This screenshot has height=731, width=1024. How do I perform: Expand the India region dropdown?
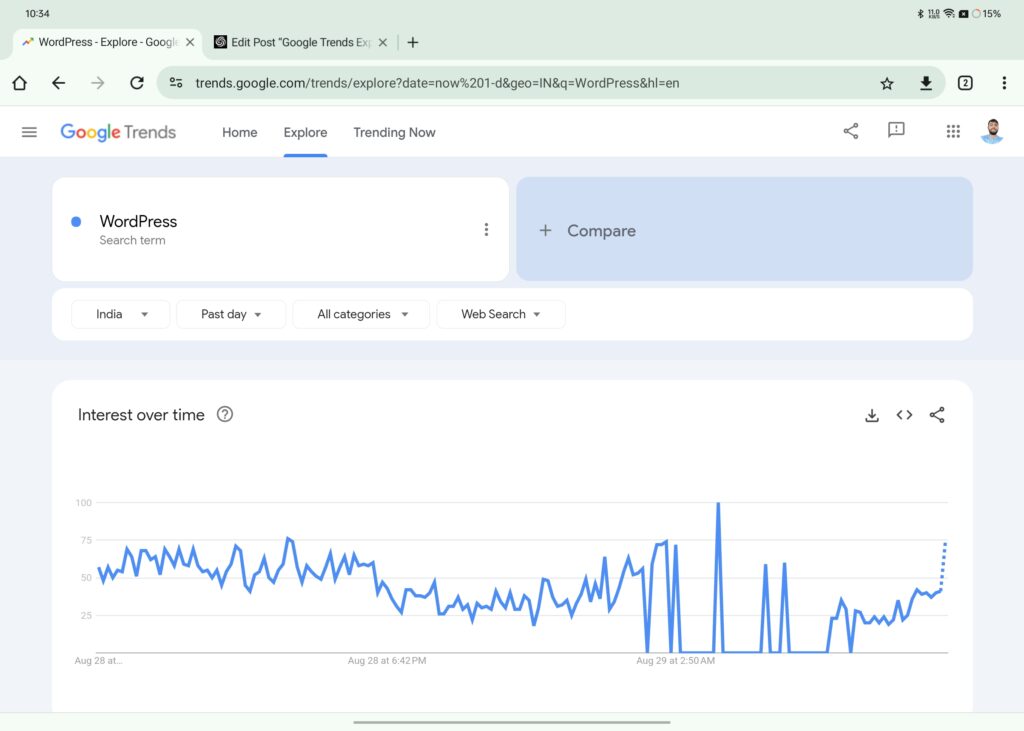pyautogui.click(x=121, y=314)
